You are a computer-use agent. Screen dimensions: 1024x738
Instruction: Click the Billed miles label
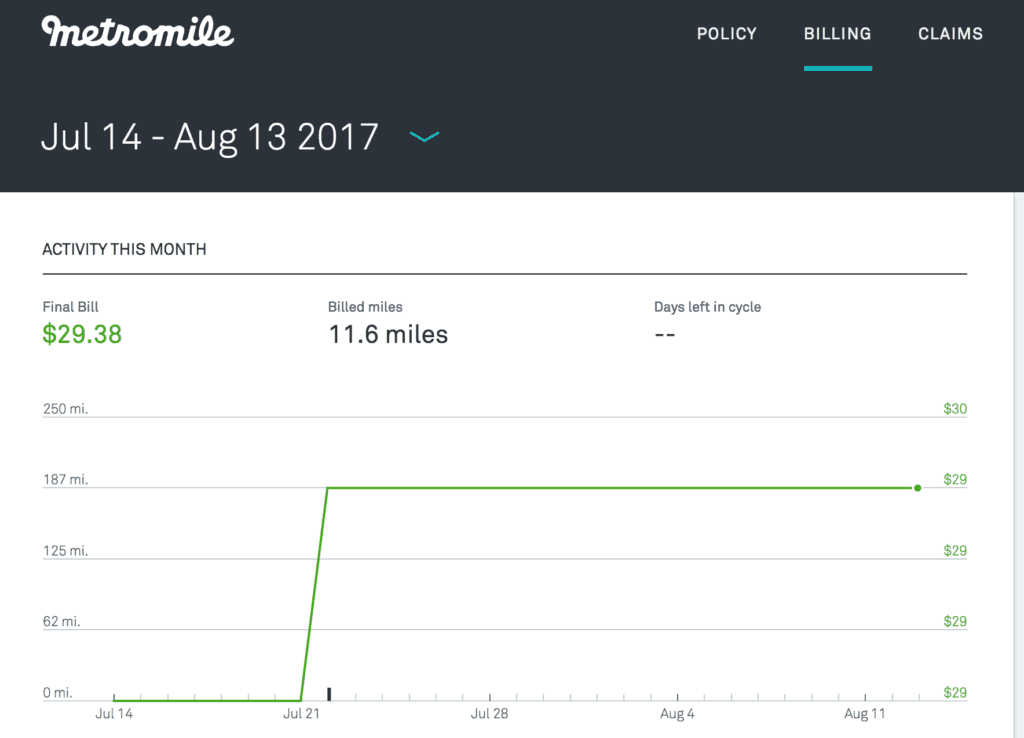coord(365,307)
